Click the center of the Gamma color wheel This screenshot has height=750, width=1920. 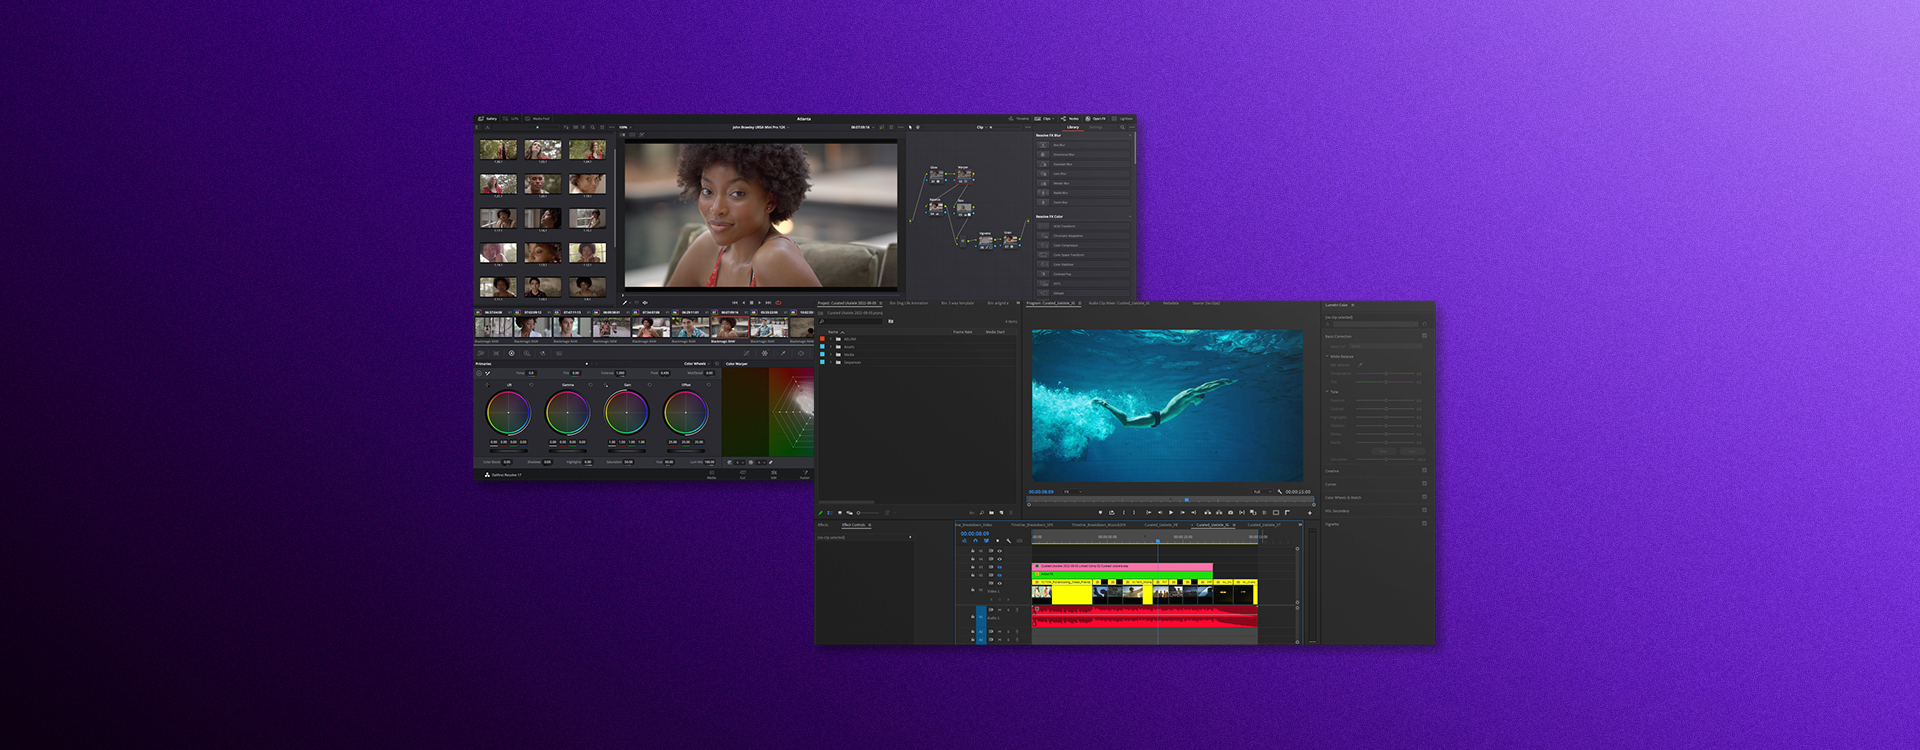(x=567, y=412)
